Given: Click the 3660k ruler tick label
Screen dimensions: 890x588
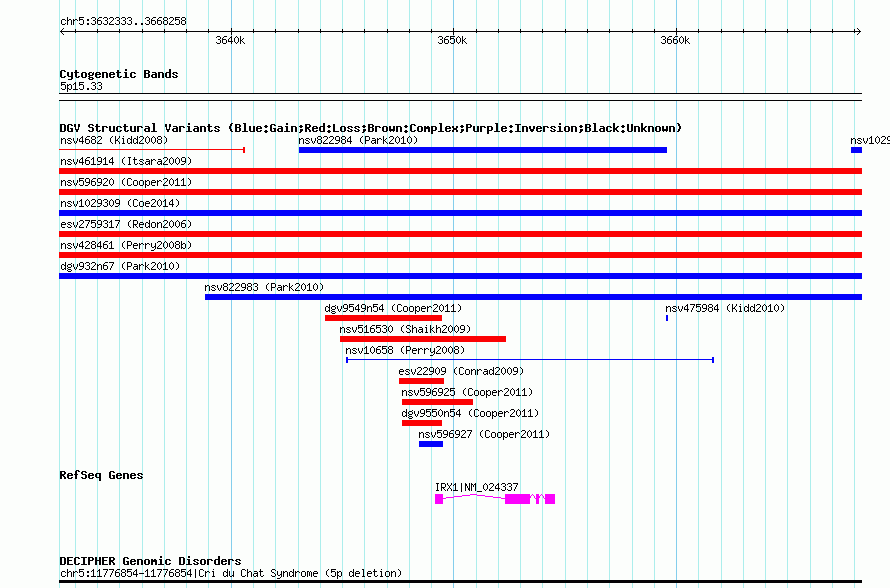Looking at the screenshot, I should pyautogui.click(x=675, y=40).
